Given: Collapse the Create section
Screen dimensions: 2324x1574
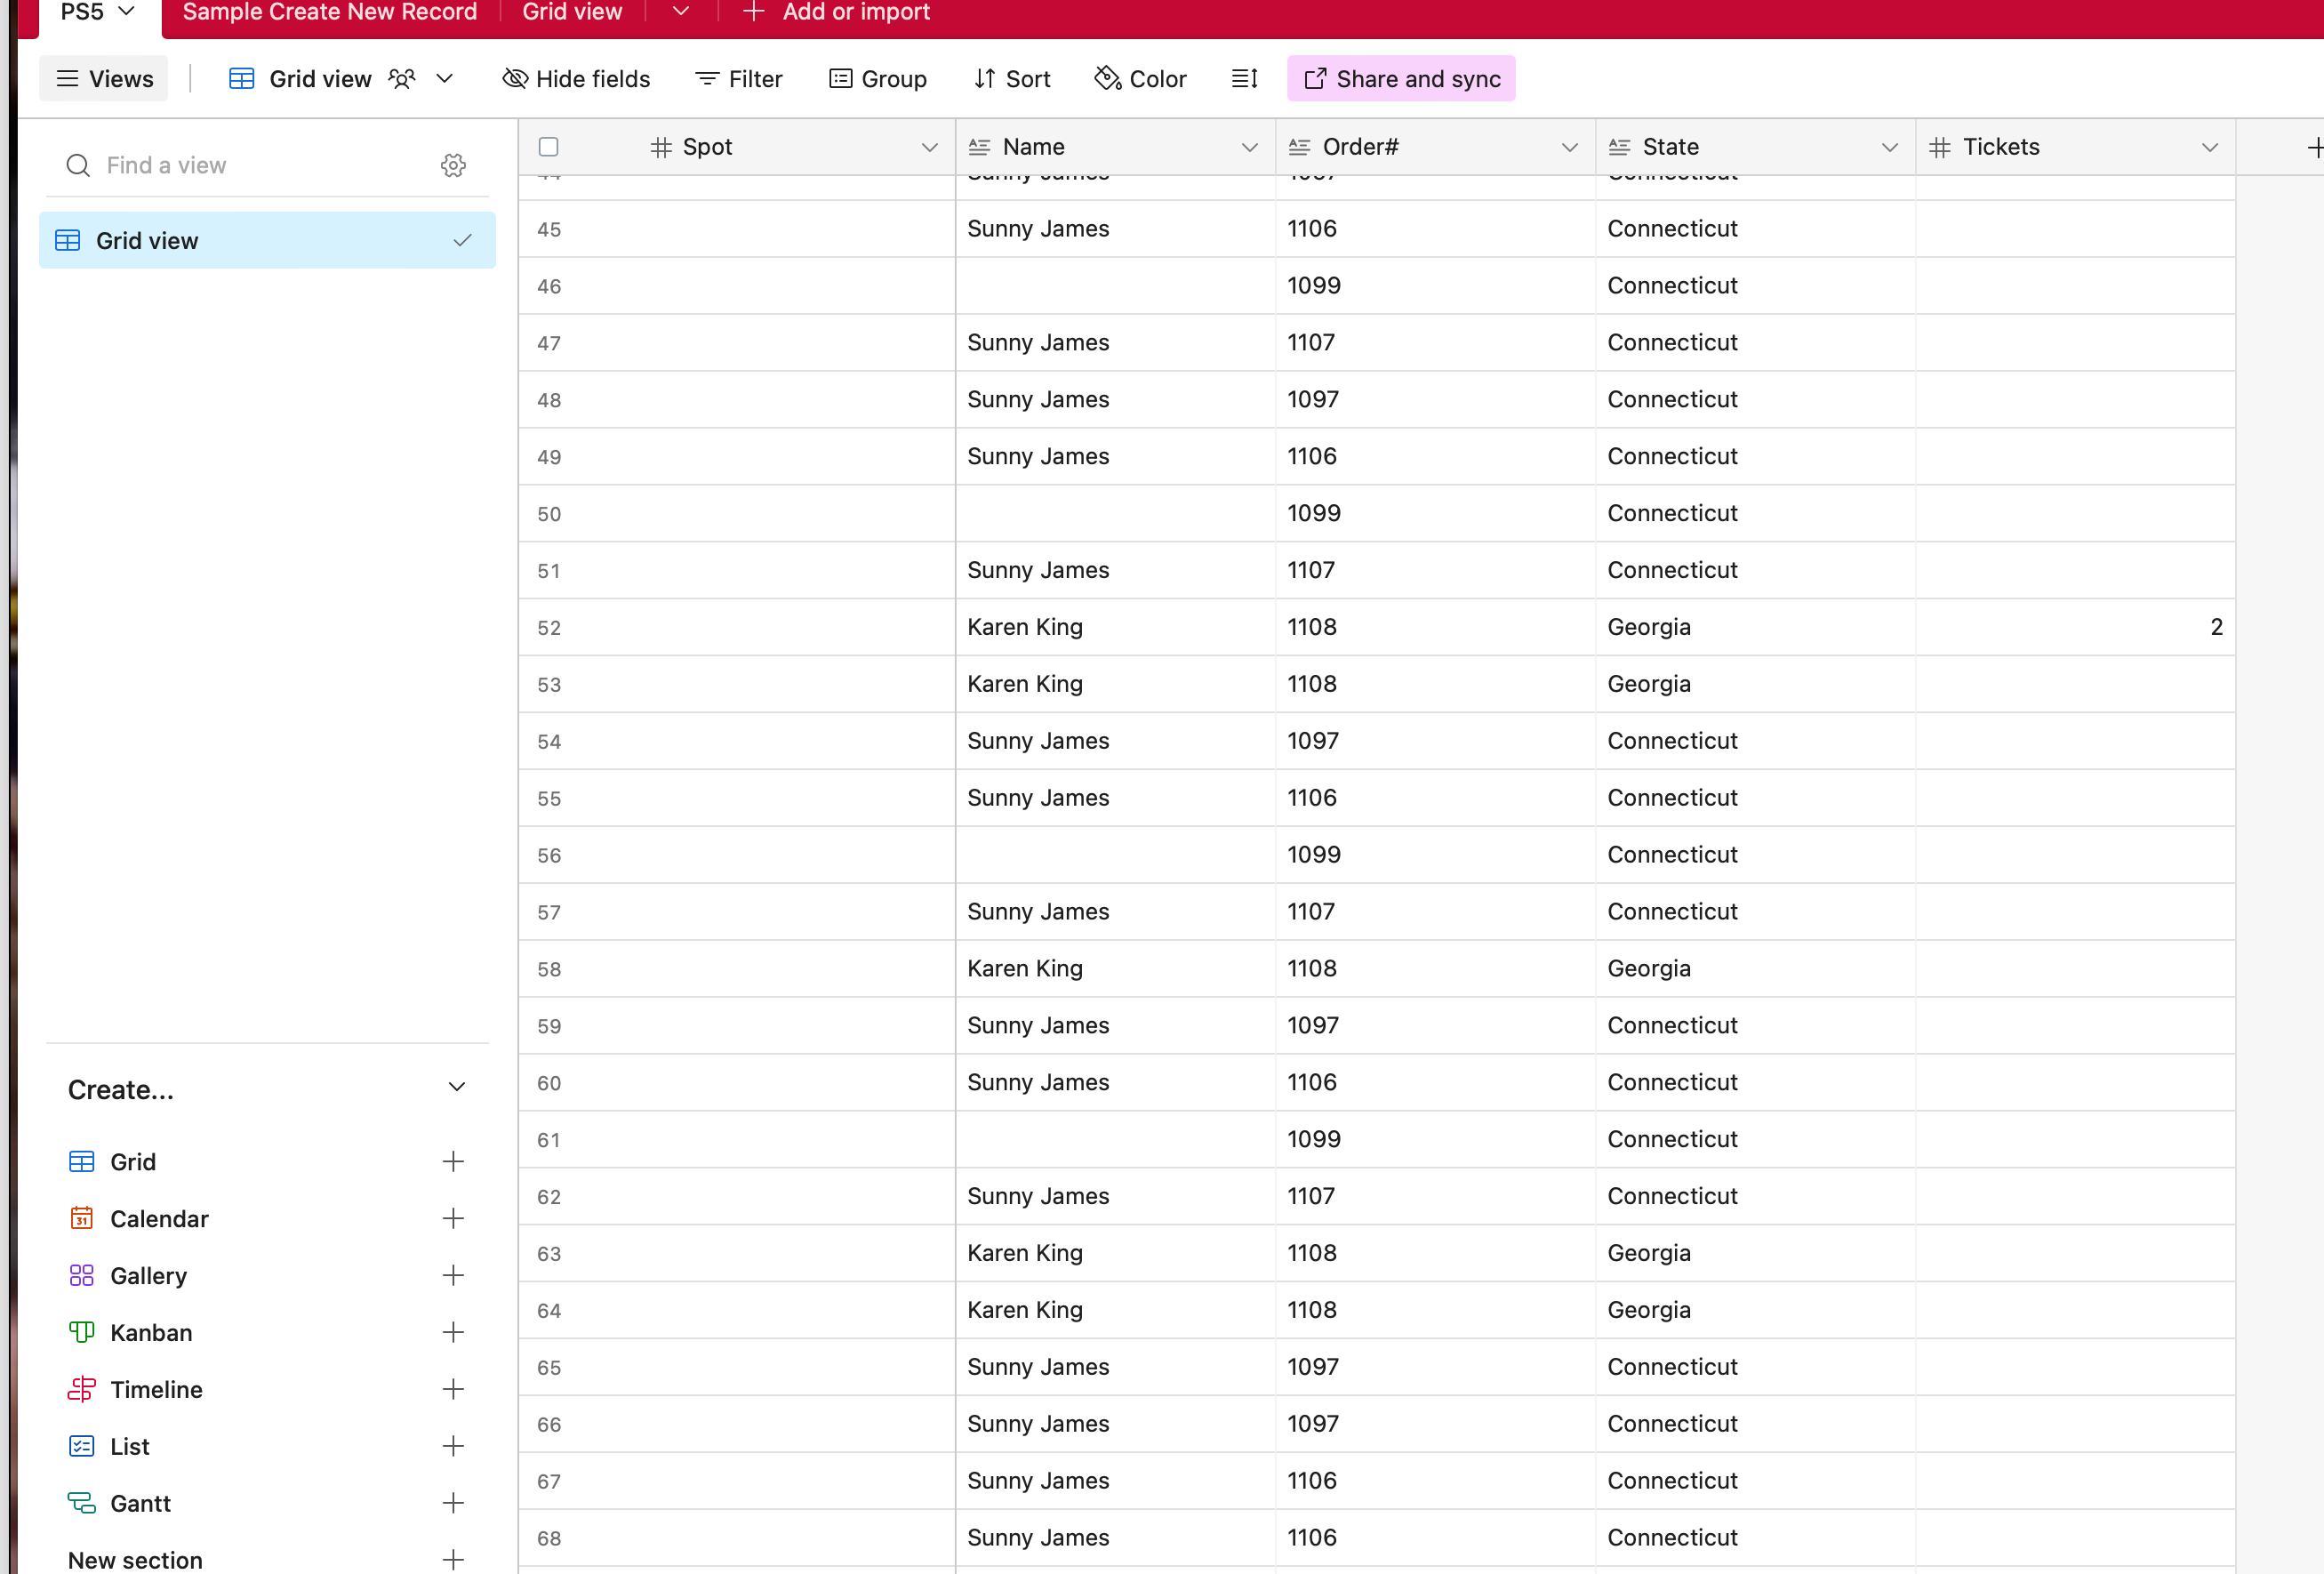Looking at the screenshot, I should click(457, 1088).
